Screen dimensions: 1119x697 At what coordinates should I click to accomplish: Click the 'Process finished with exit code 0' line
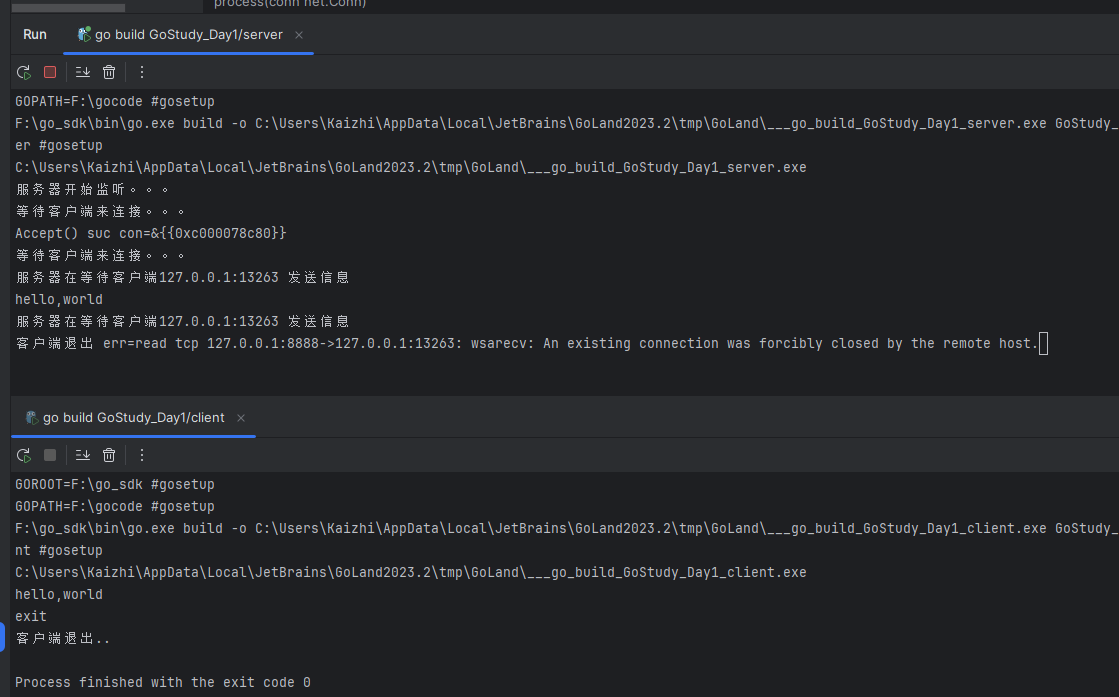(x=163, y=683)
